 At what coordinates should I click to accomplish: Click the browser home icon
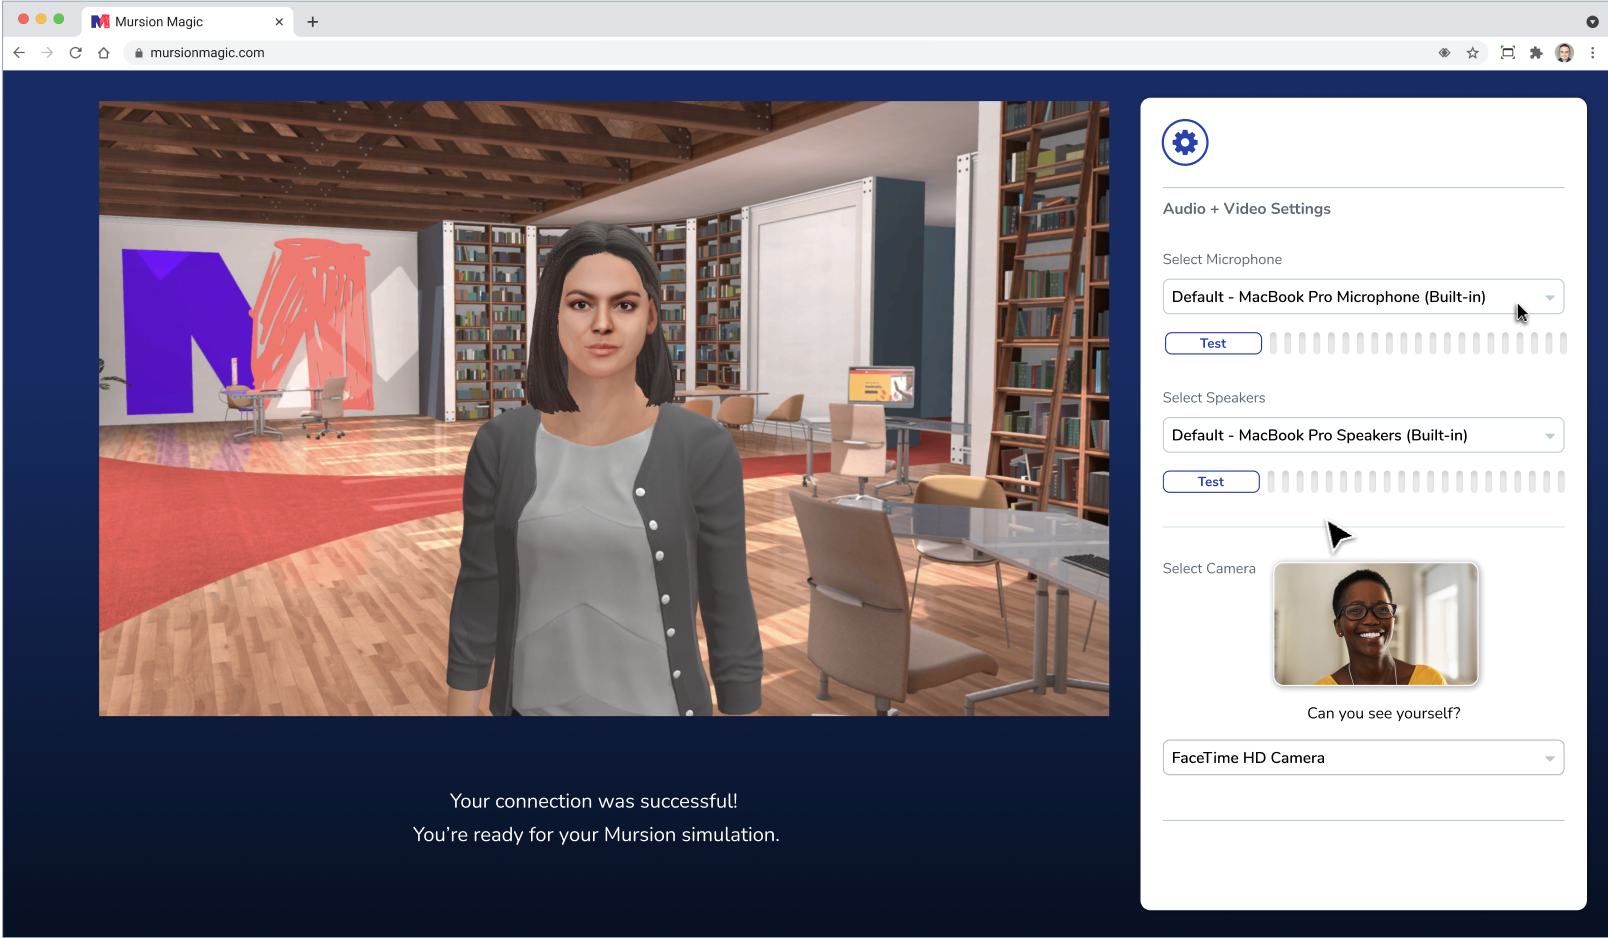(x=104, y=53)
